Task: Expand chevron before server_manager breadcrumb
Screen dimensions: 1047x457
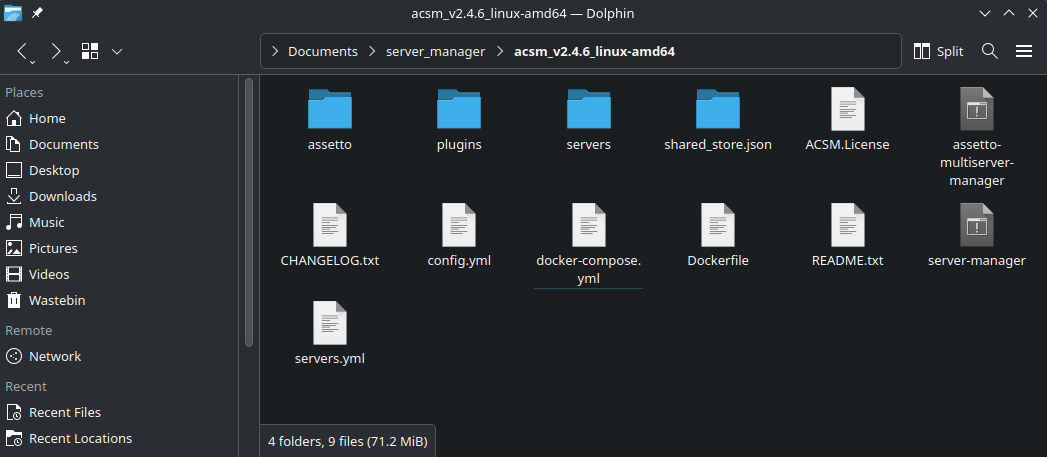Action: 372,51
